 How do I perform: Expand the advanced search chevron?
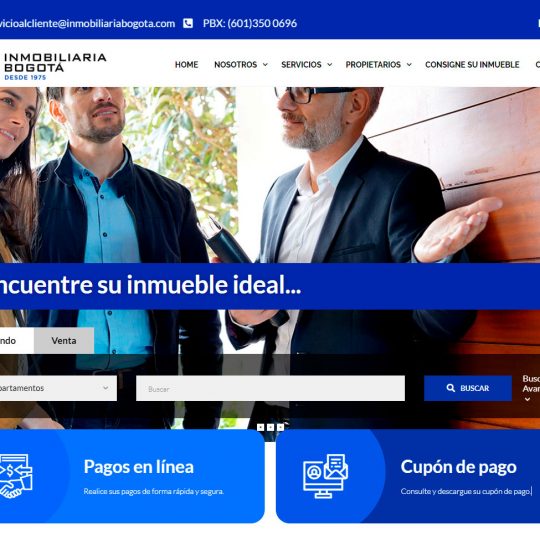[x=527, y=399]
